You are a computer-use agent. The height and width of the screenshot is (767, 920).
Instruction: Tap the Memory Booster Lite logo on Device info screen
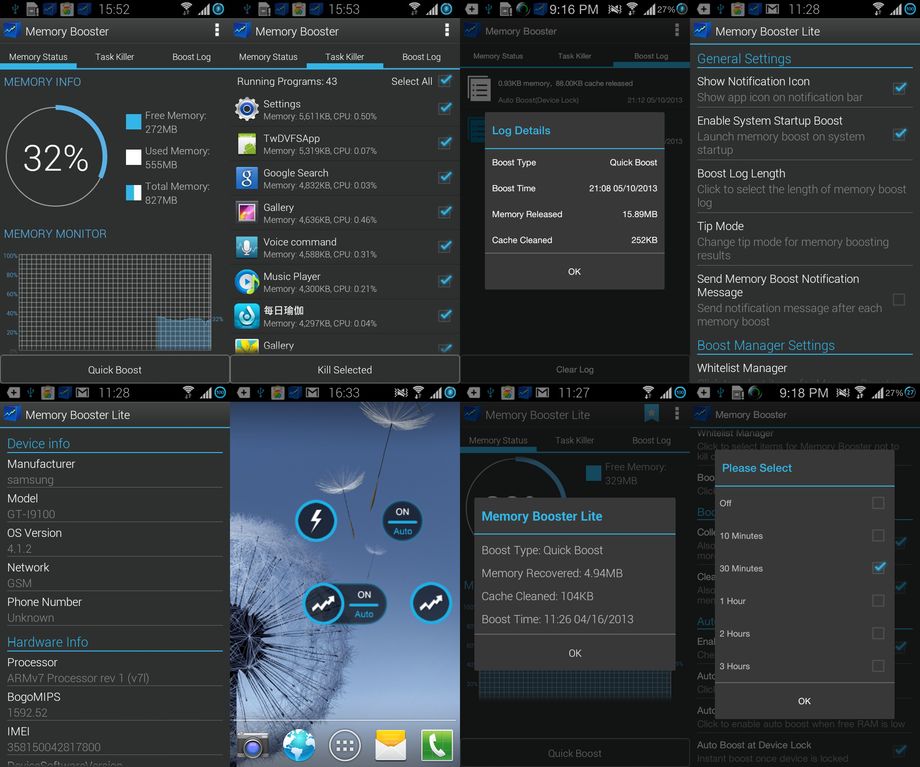(x=11, y=414)
